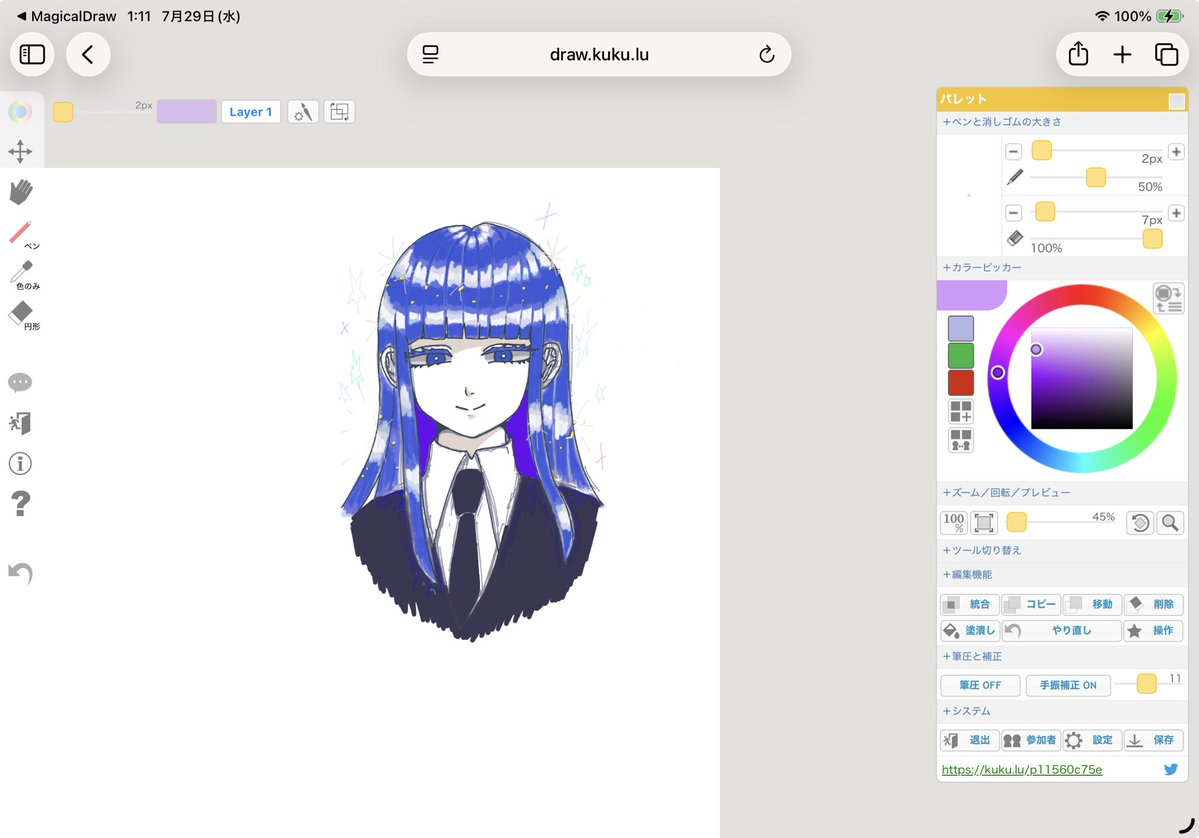Click the コピー copy button
The image size is (1199, 838).
pos(1031,604)
